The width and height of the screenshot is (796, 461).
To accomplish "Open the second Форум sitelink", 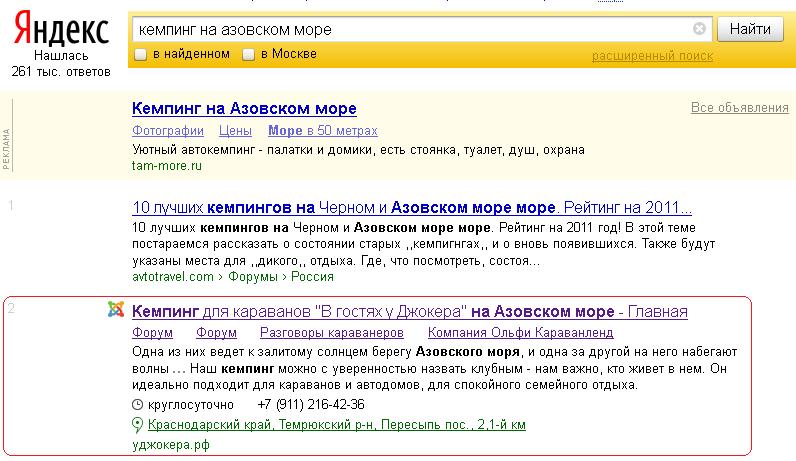I will [216, 333].
